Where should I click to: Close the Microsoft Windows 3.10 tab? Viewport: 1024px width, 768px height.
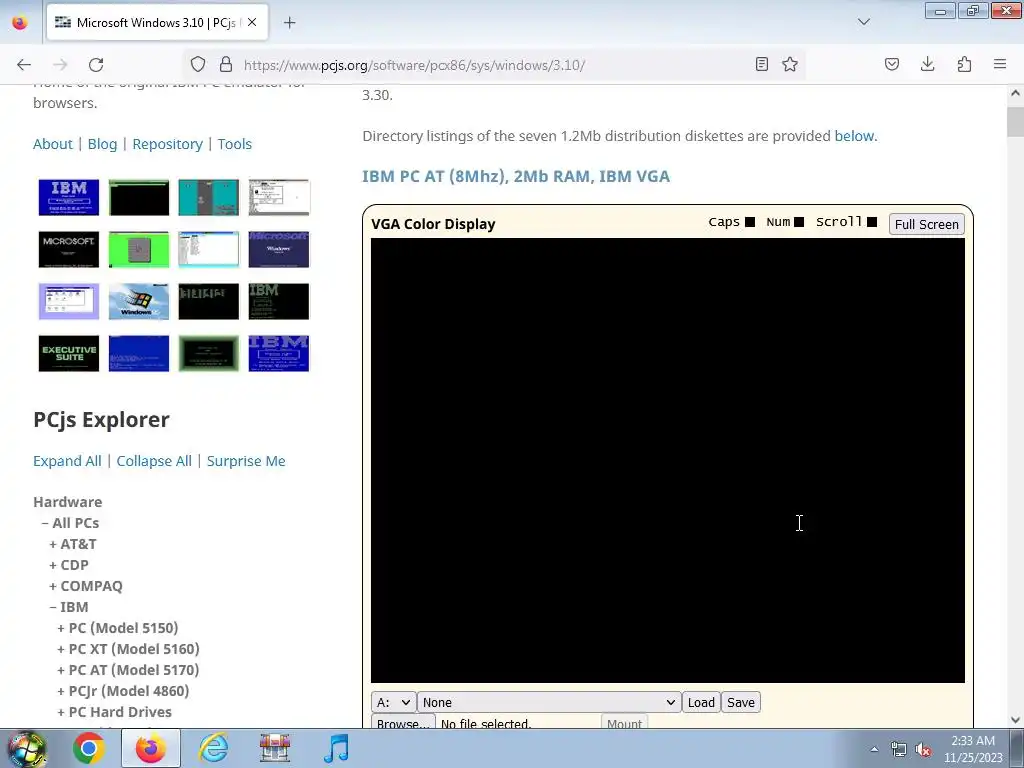252,22
